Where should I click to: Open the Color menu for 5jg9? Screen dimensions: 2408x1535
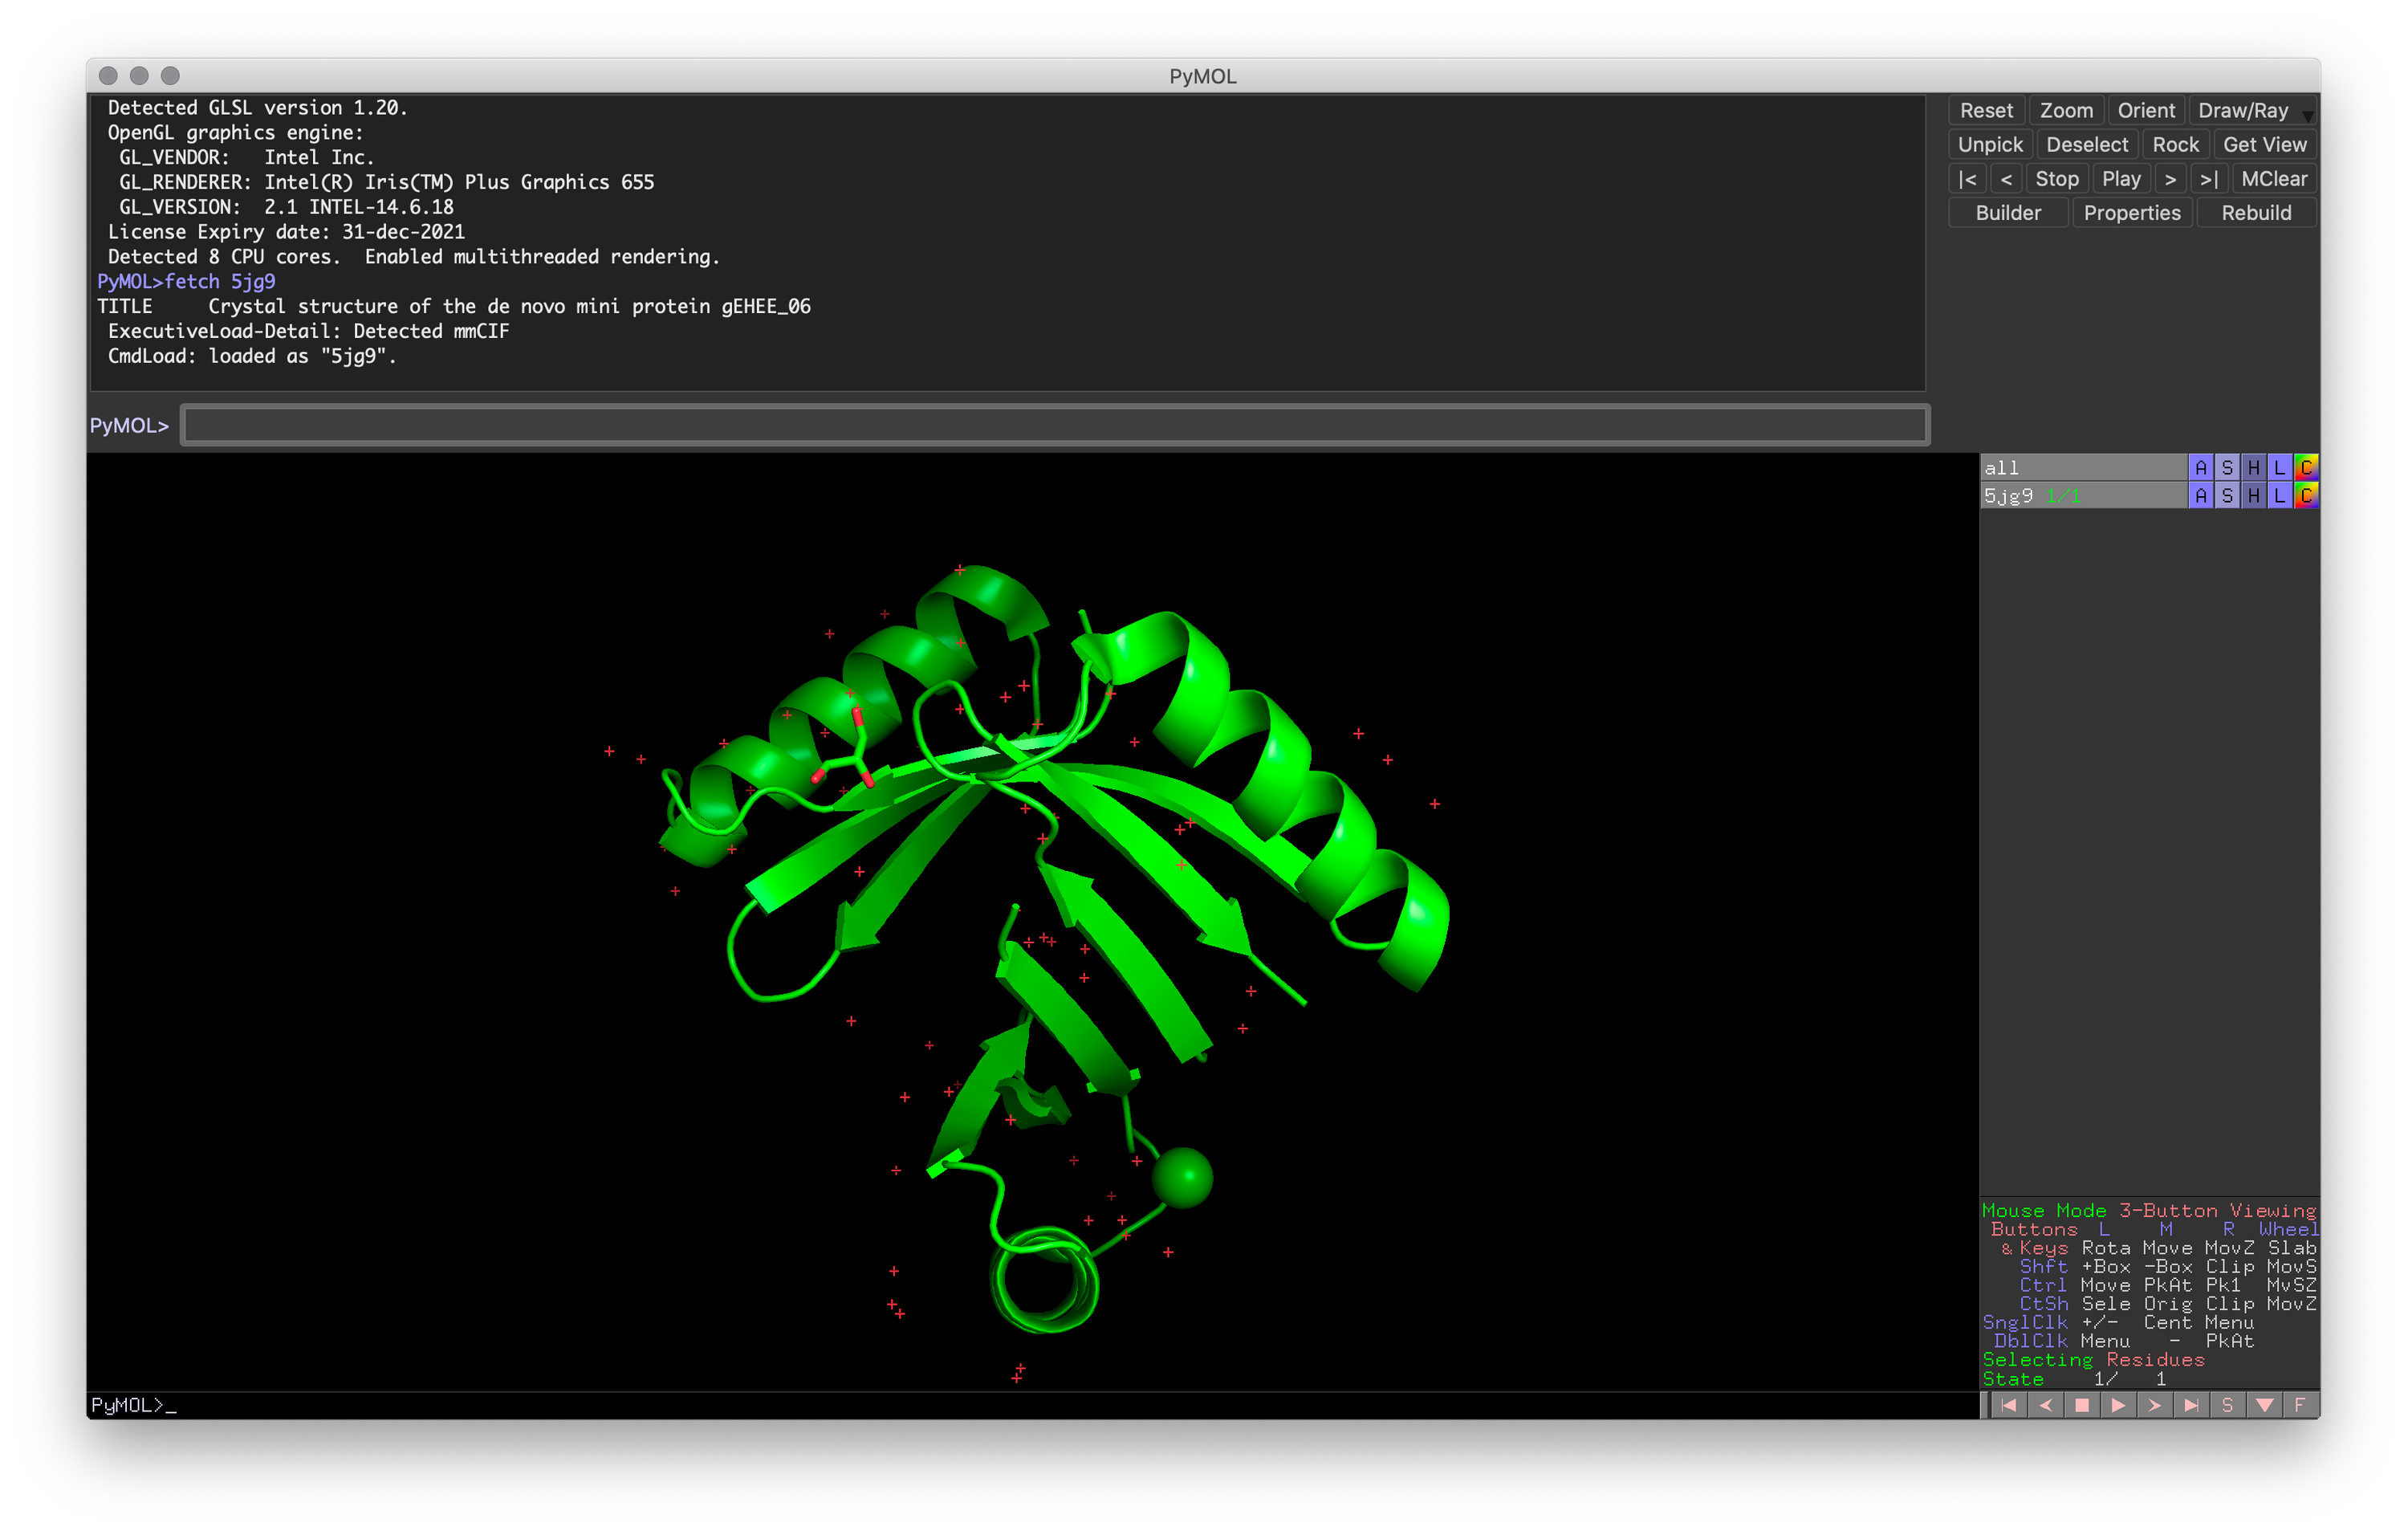coord(2306,495)
